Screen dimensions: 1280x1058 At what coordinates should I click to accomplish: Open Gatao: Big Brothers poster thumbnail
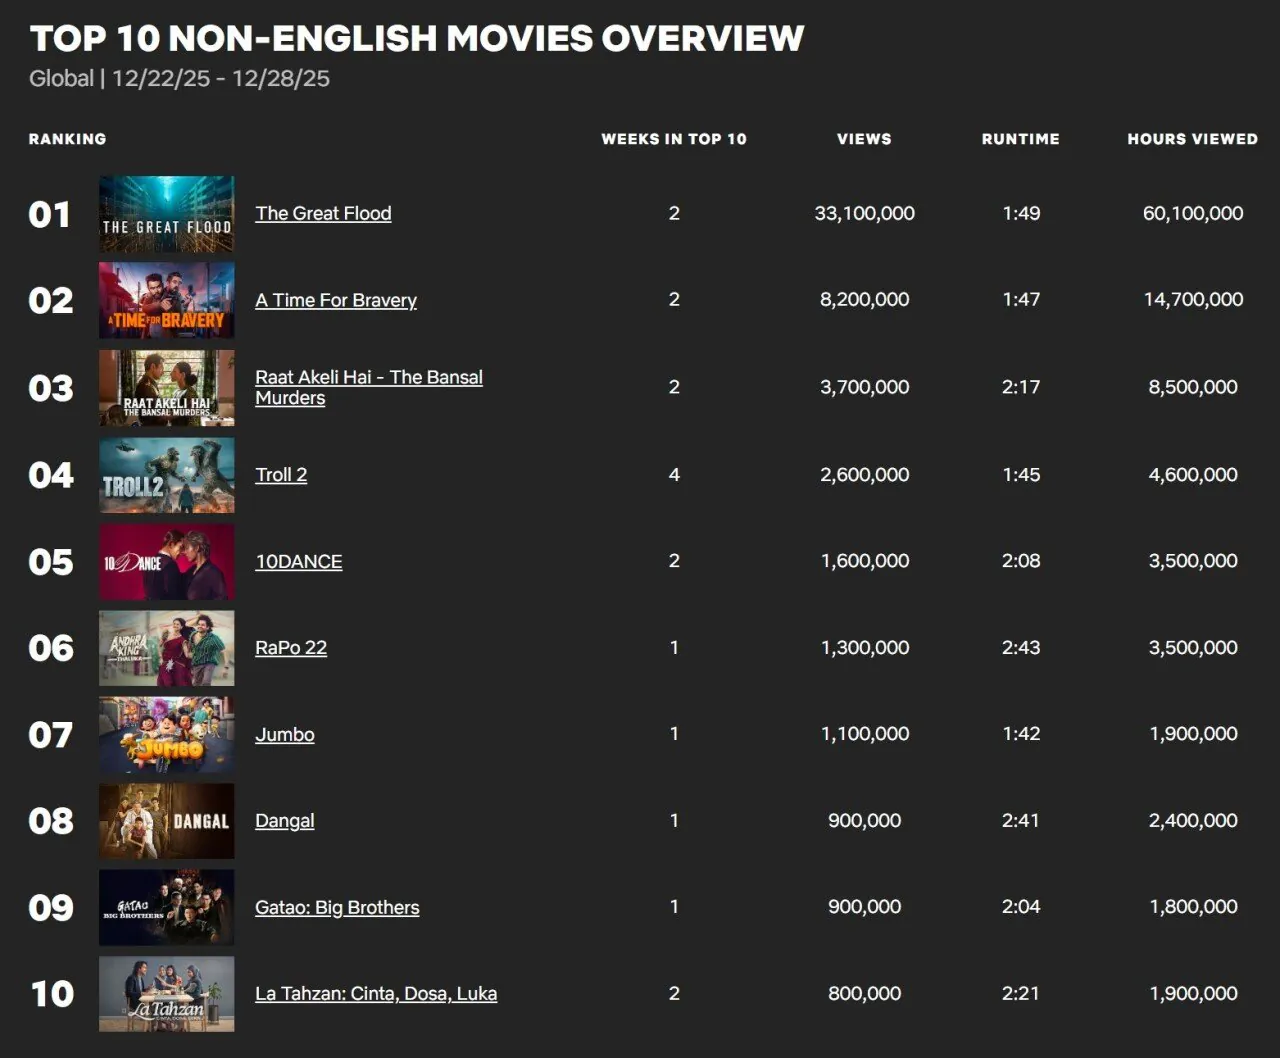coord(166,907)
